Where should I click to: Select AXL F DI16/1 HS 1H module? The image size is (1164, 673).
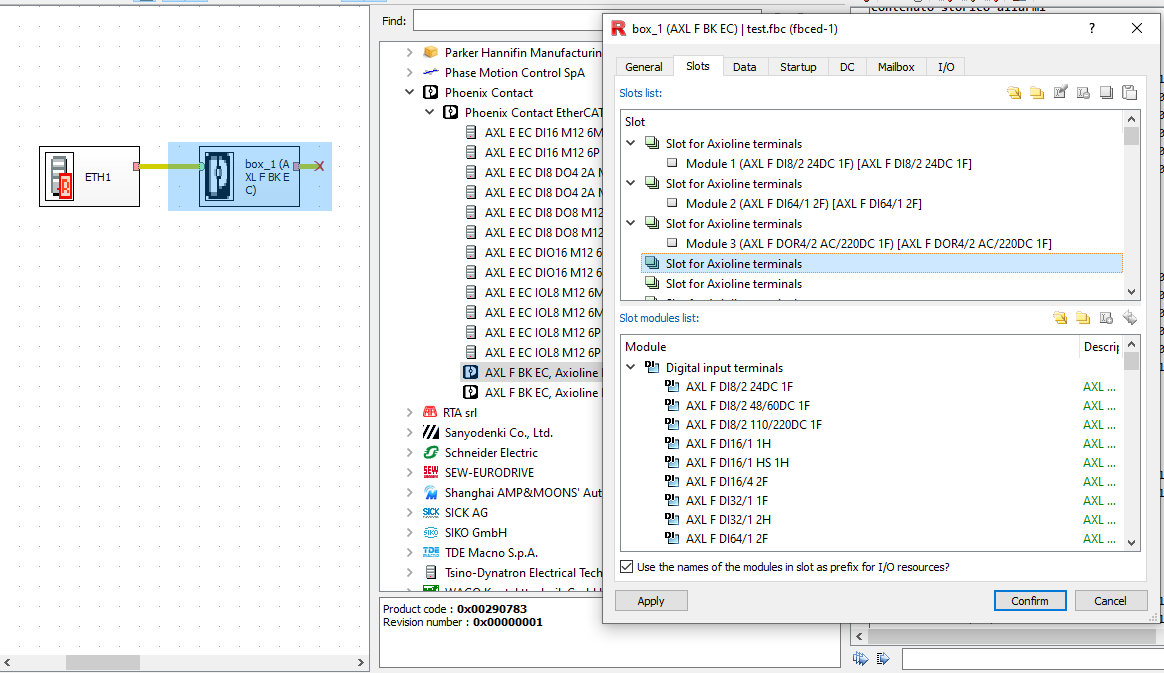[737, 462]
